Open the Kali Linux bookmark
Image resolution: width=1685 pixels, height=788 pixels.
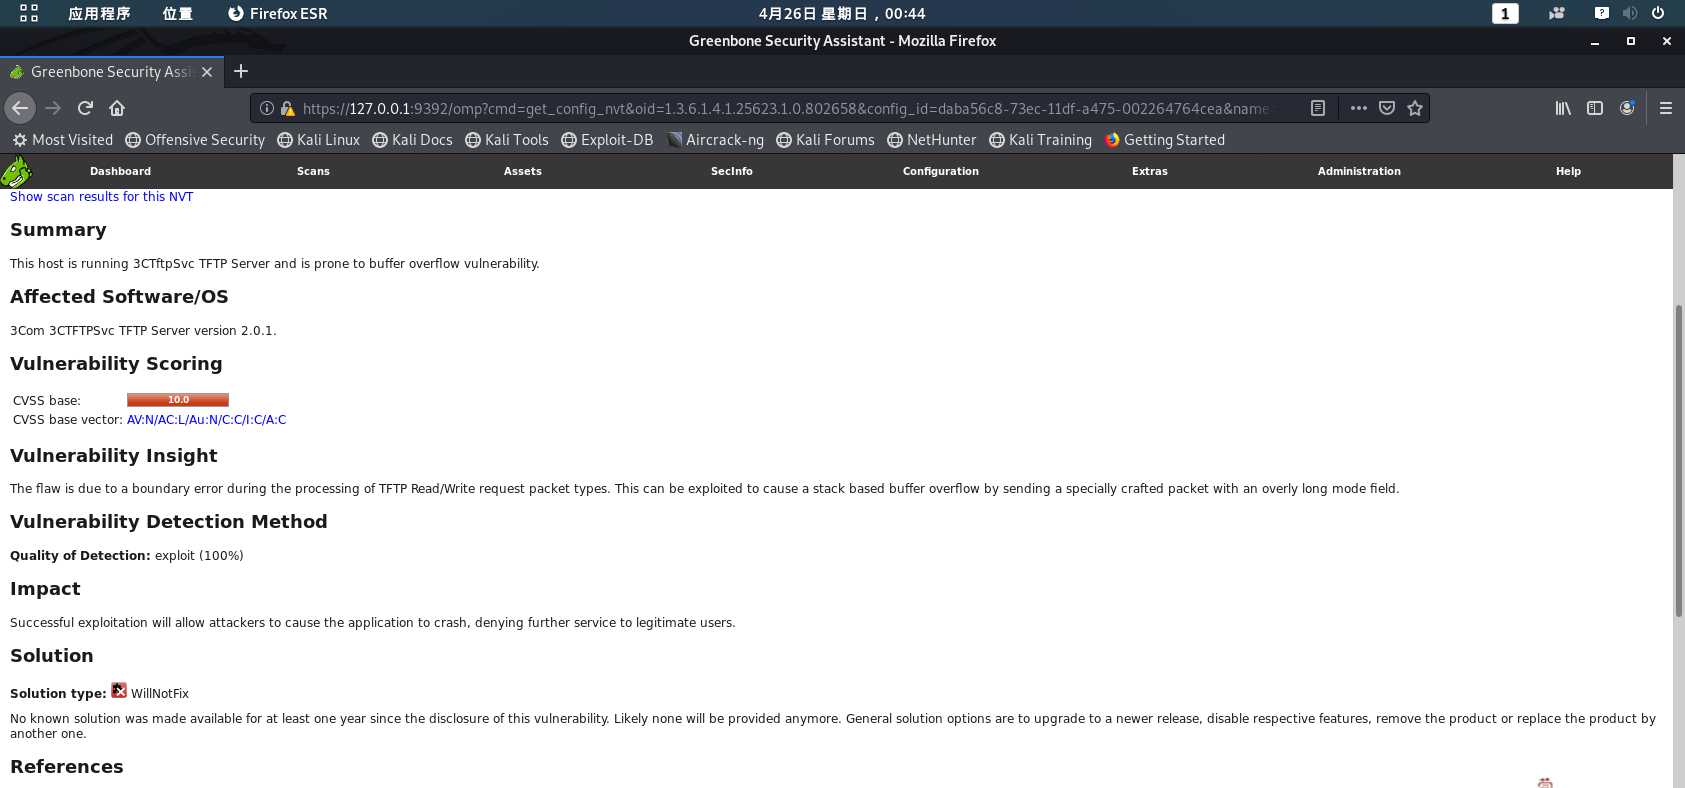click(x=318, y=140)
